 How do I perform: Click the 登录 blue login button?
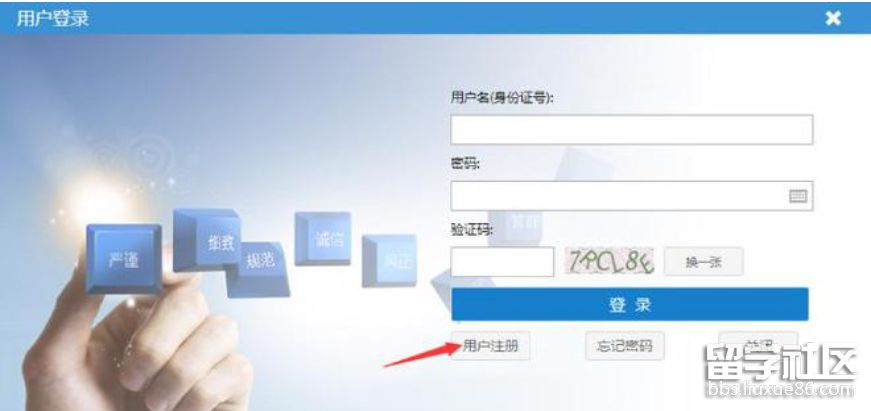[630, 304]
